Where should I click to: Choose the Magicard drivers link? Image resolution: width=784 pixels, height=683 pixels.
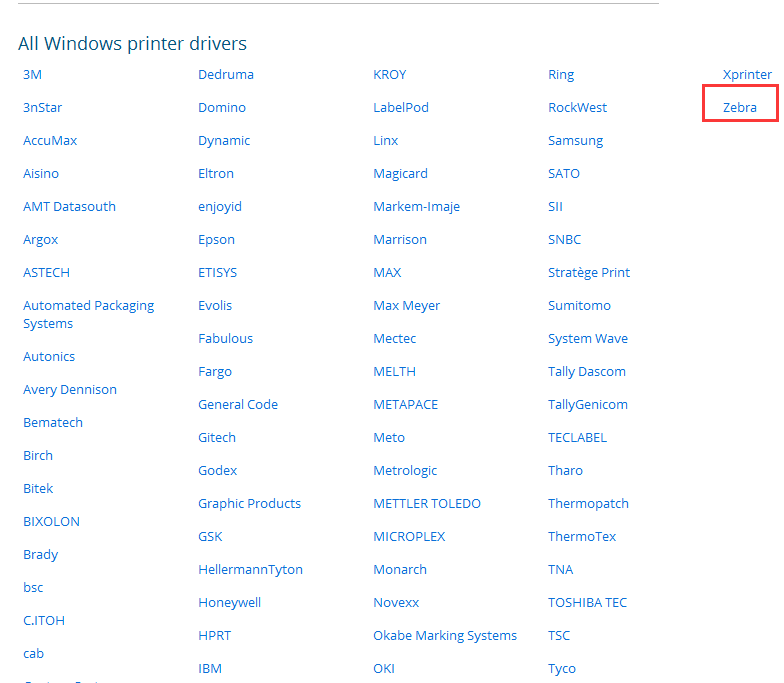(x=400, y=173)
